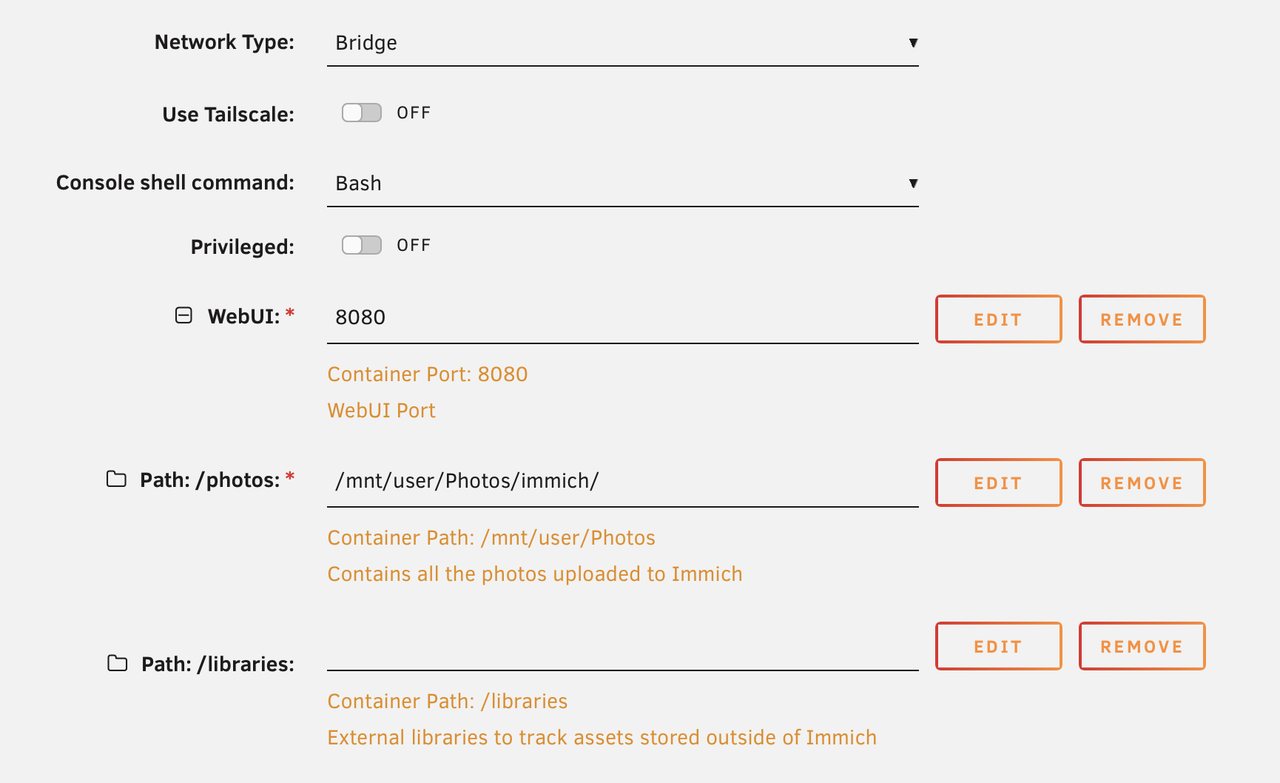Open the Console shell command dropdown
Image resolution: width=1280 pixels, height=783 pixels.
(622, 184)
